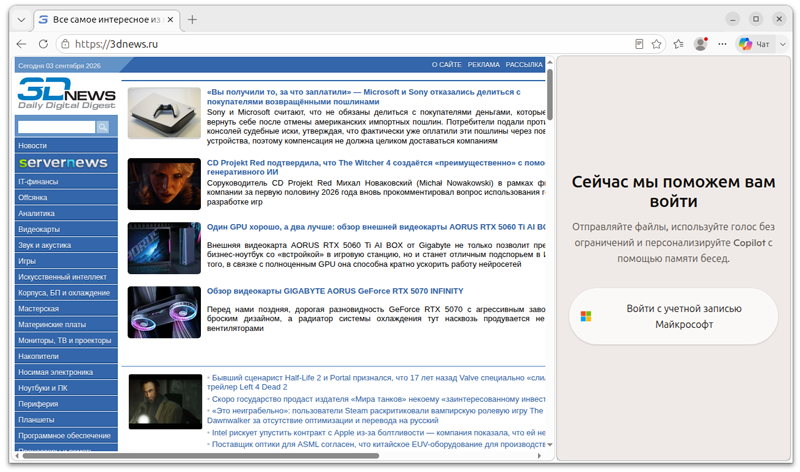Viewport: 800px width, 472px height.
Task: Open the Носимая электроника category
Action: [x=66, y=372]
